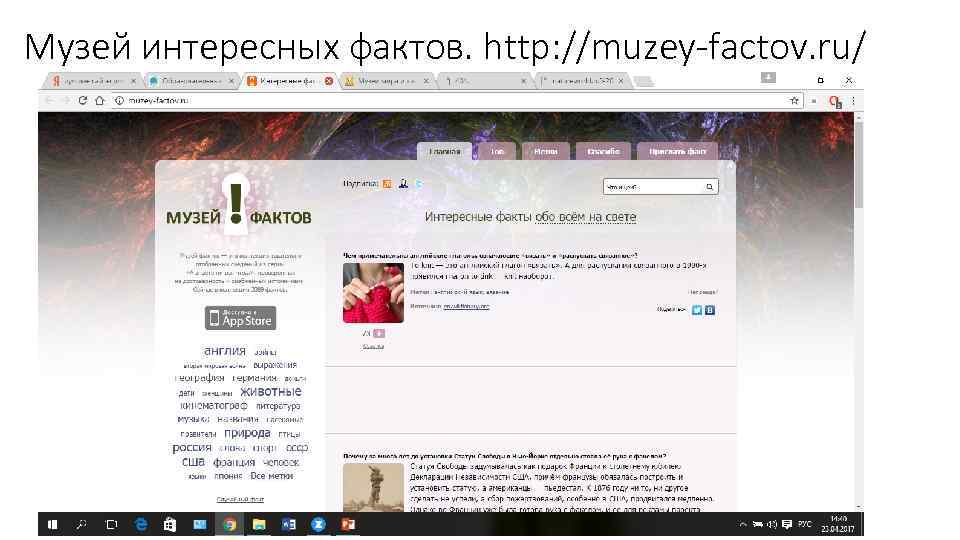Screen dimensions: 960x540
Task: Open the Action Center notification icon
Action: pos(787,525)
